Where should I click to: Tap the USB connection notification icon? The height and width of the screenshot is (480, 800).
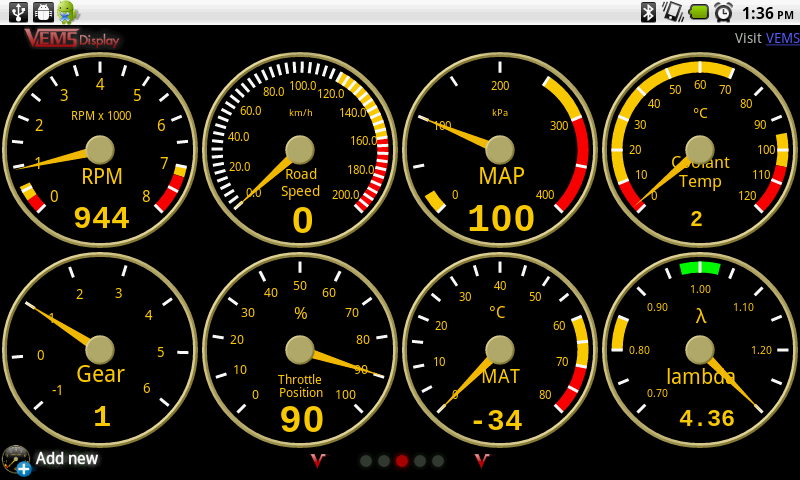[17, 12]
